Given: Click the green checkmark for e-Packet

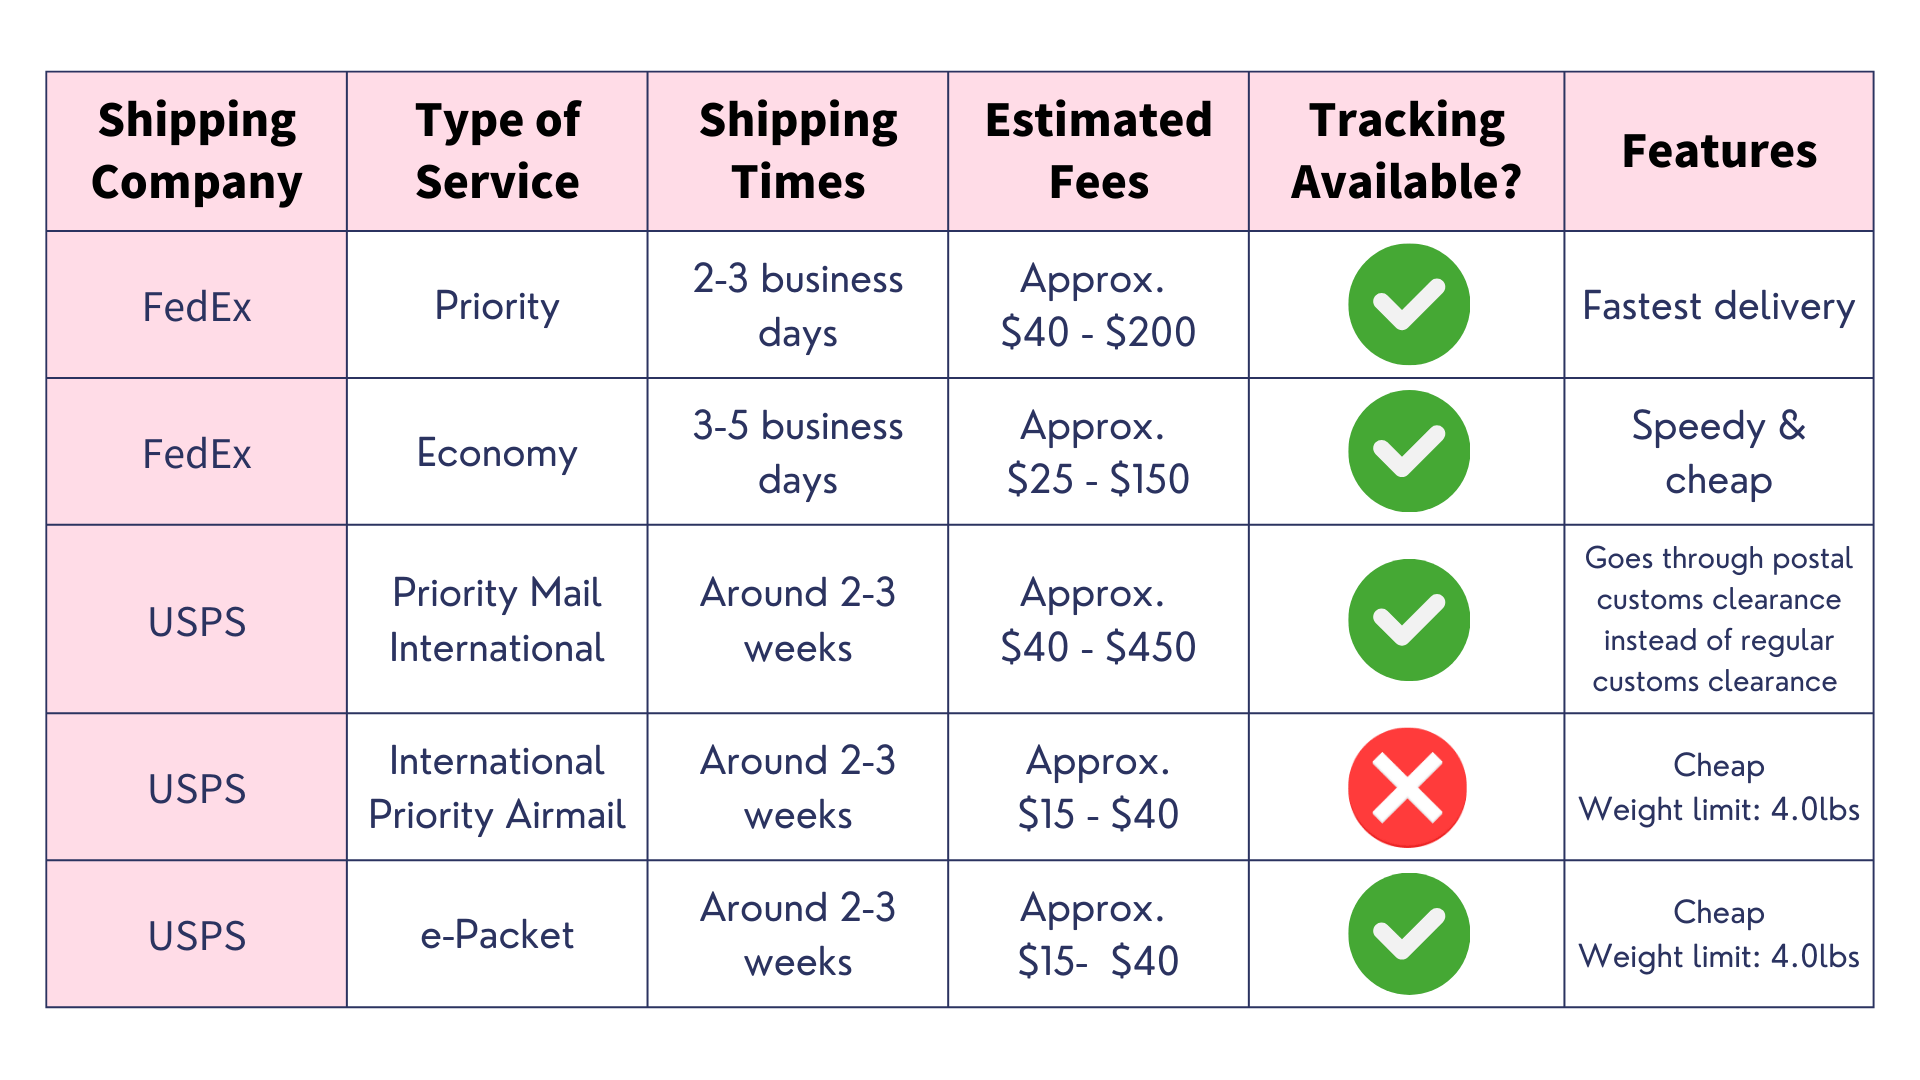Looking at the screenshot, I should [1408, 934].
